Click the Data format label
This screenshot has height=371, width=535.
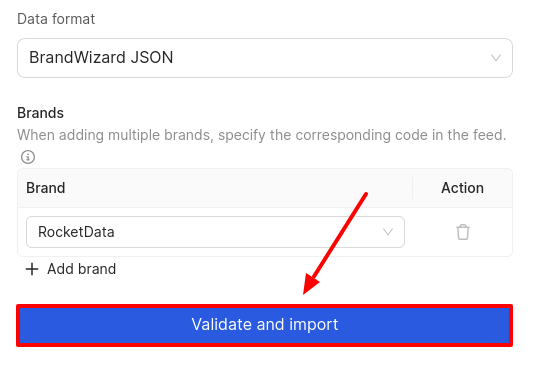coord(56,19)
